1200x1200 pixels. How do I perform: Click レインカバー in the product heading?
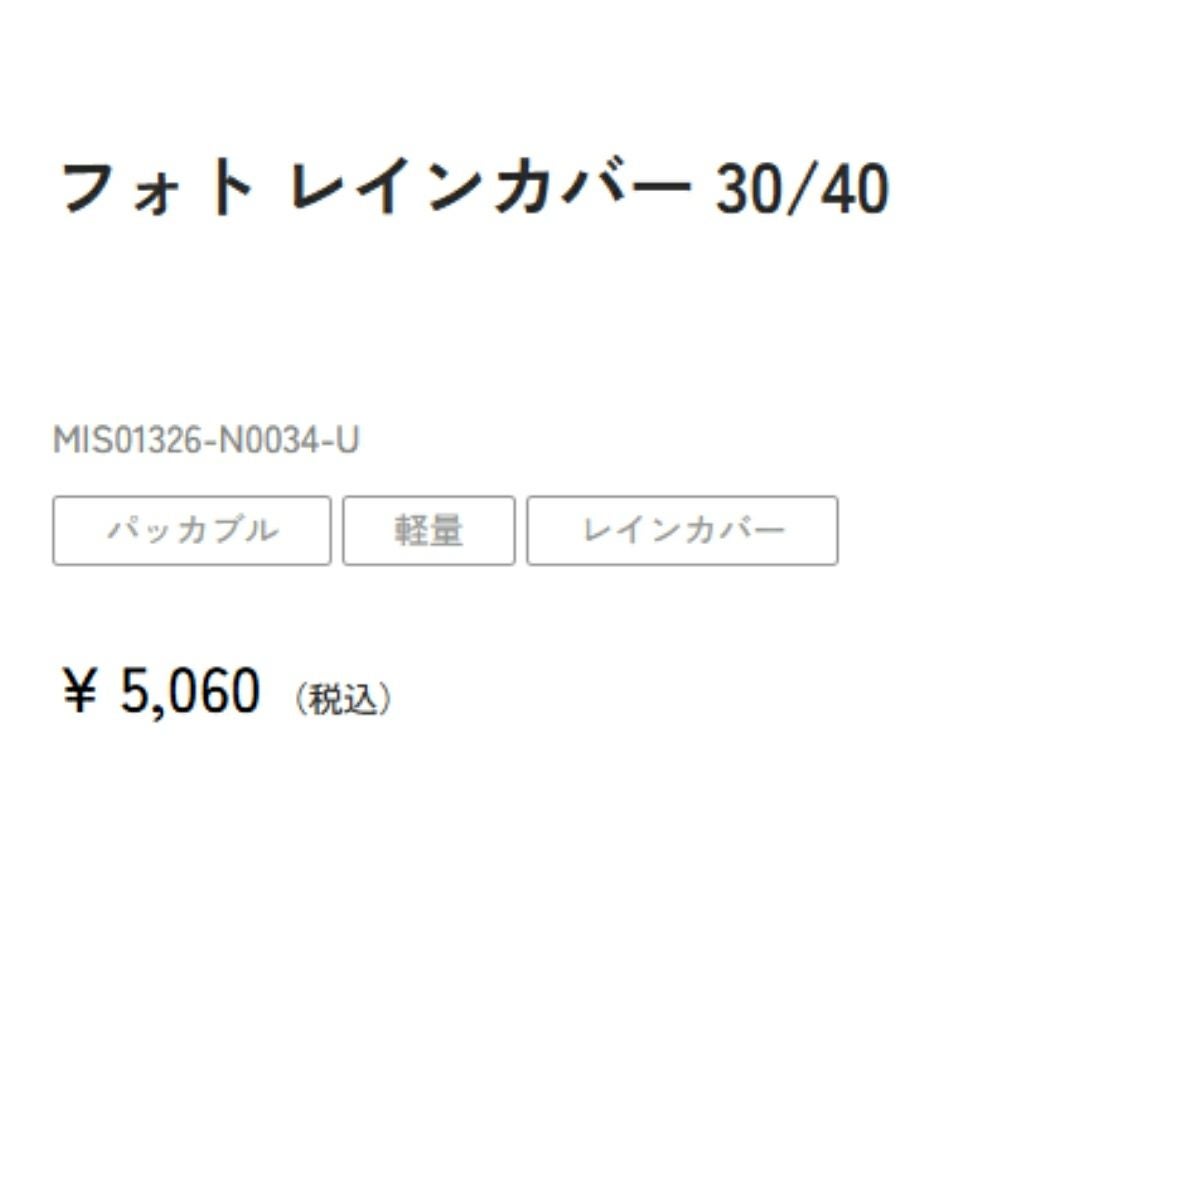point(490,190)
